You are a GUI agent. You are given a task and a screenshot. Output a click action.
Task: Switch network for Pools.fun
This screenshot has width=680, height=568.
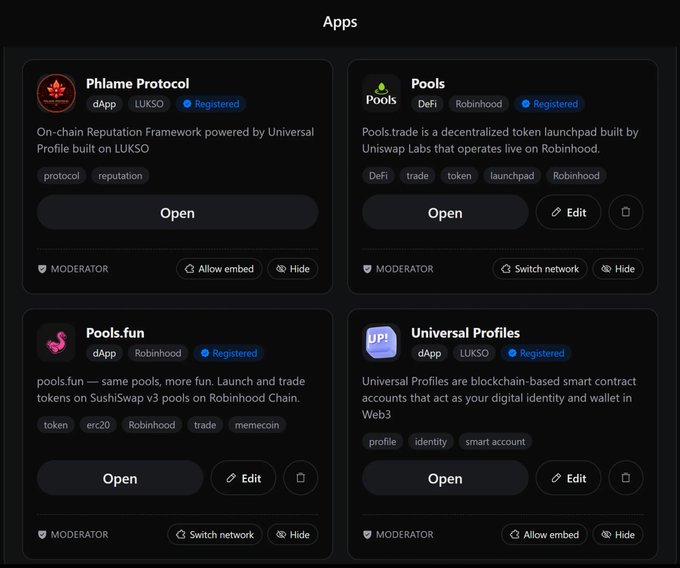point(215,535)
